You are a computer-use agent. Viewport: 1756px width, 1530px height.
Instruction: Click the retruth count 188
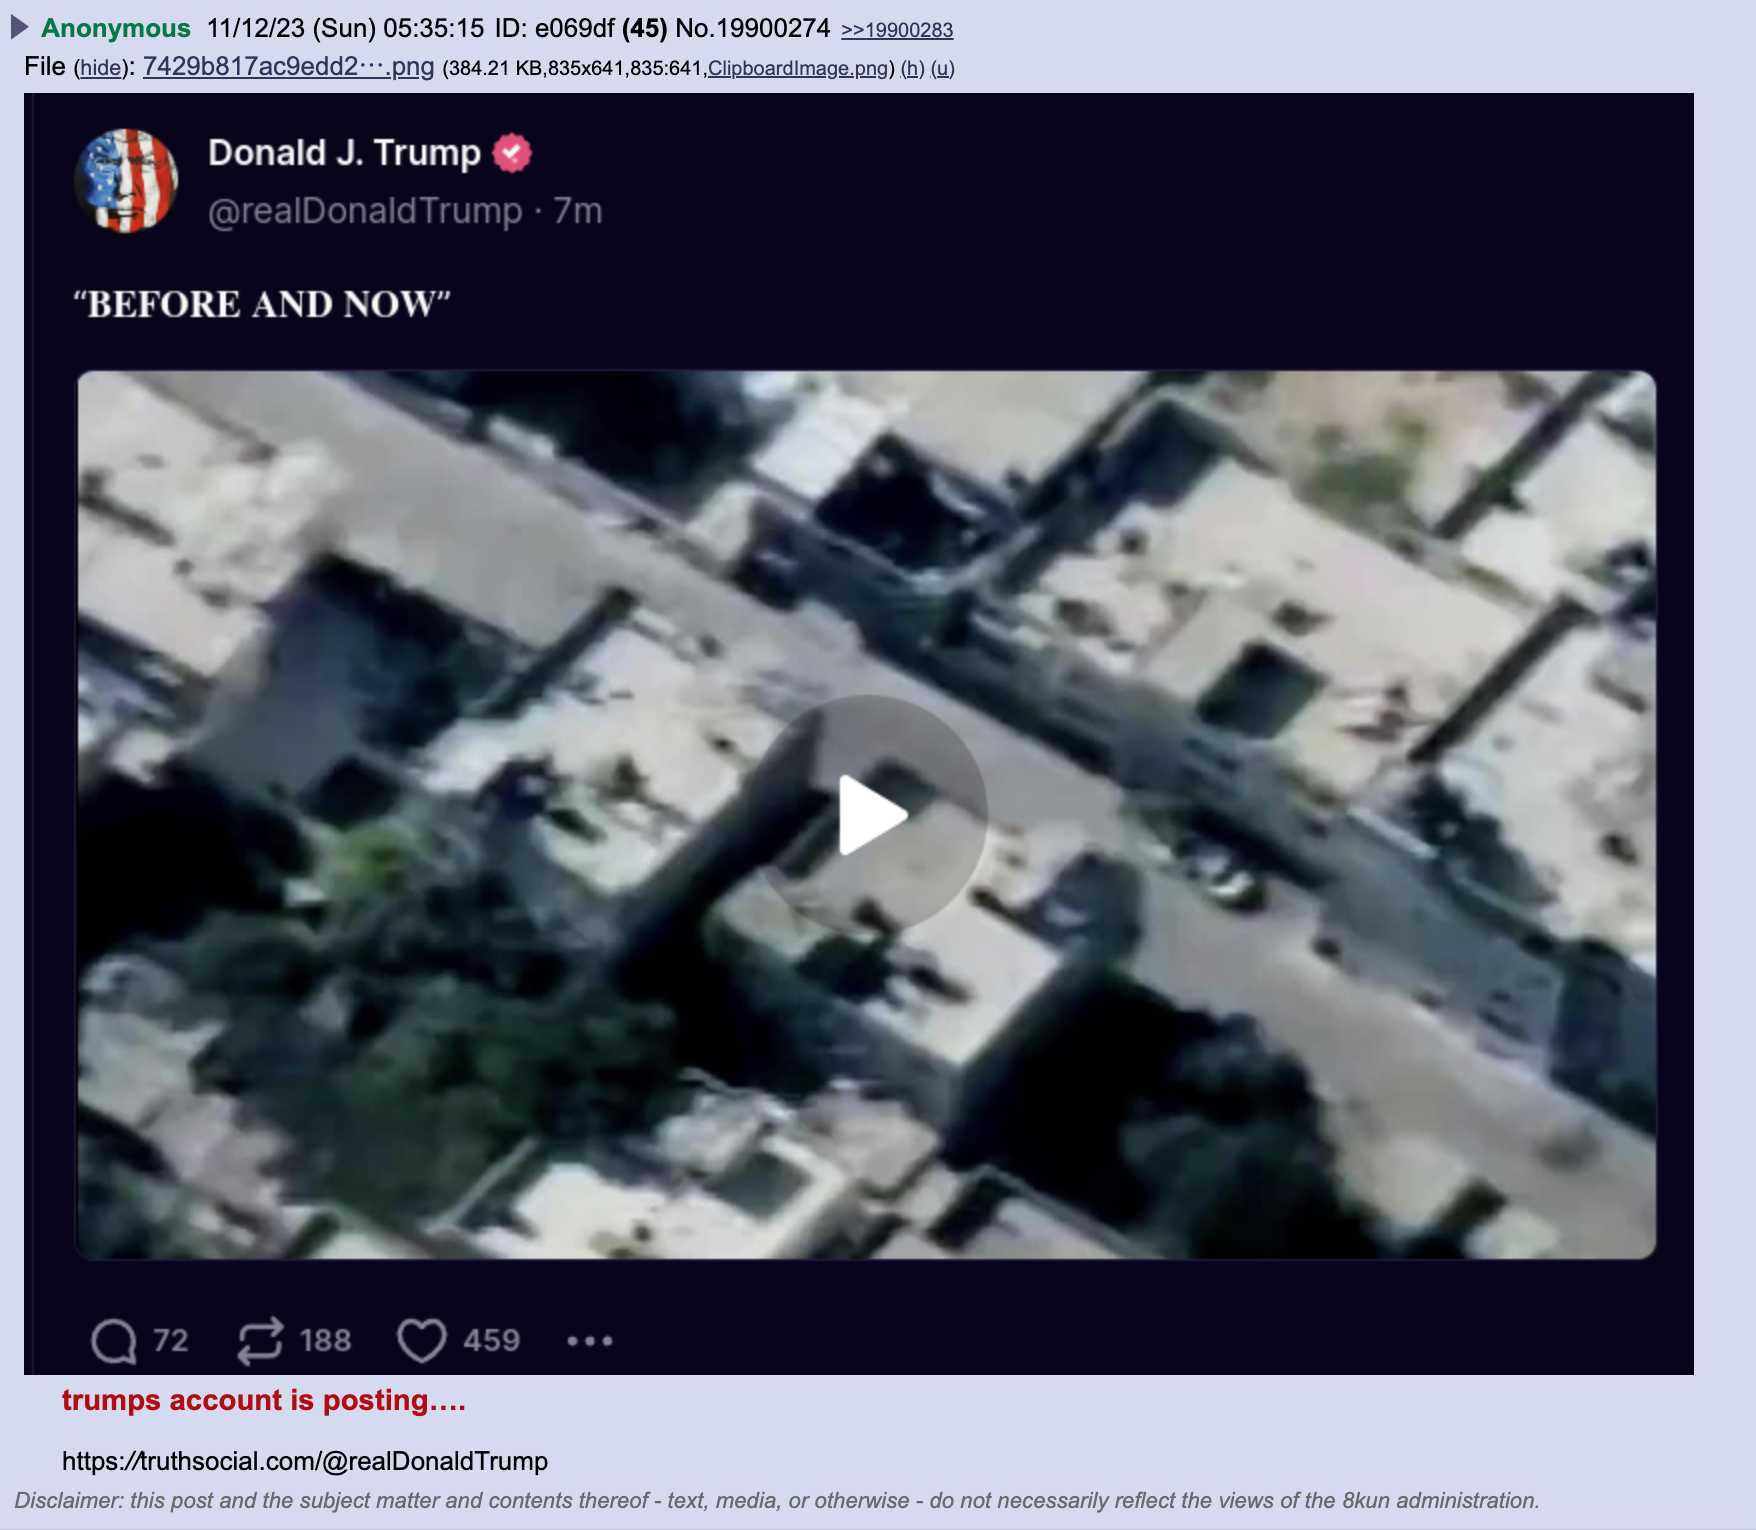pos(326,1341)
